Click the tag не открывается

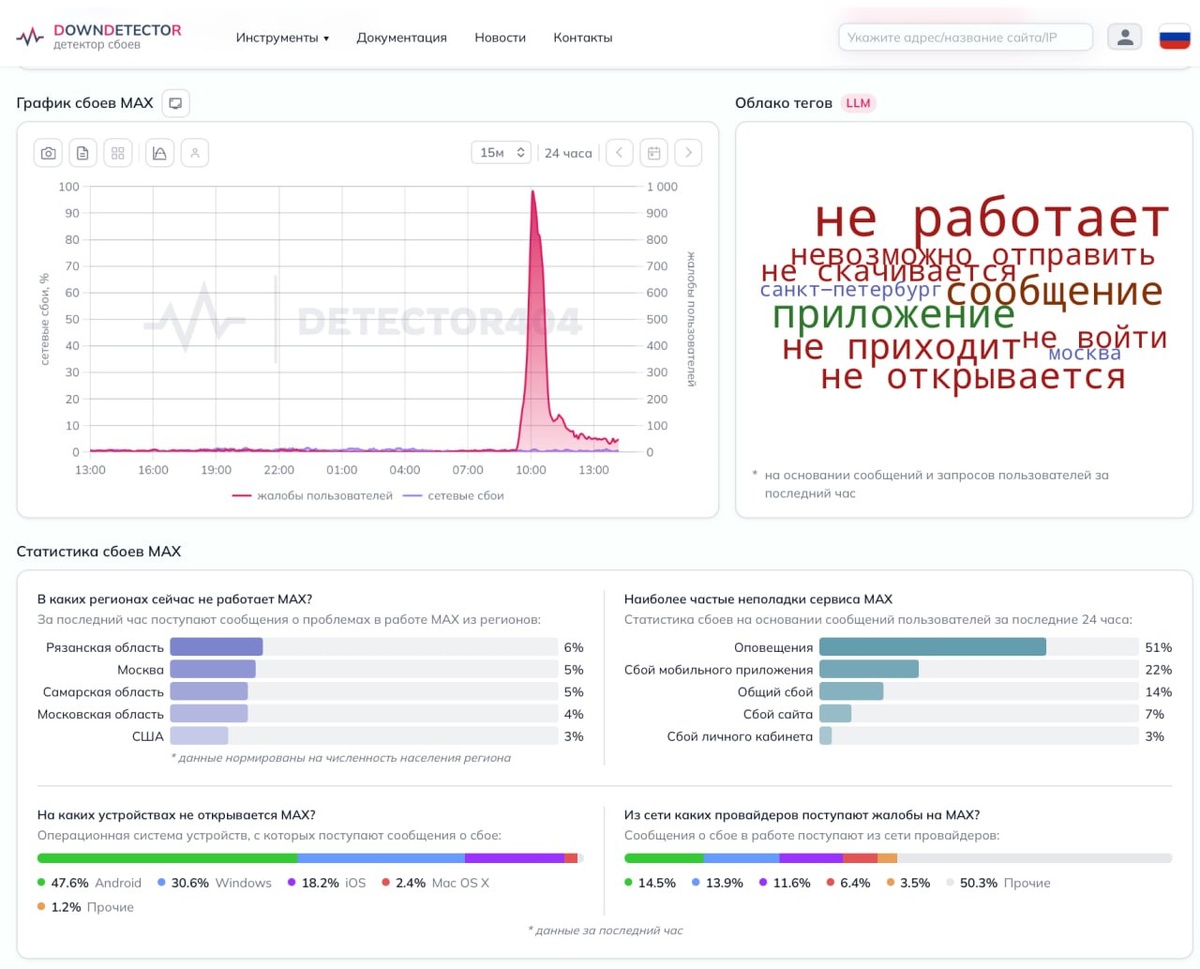(973, 377)
